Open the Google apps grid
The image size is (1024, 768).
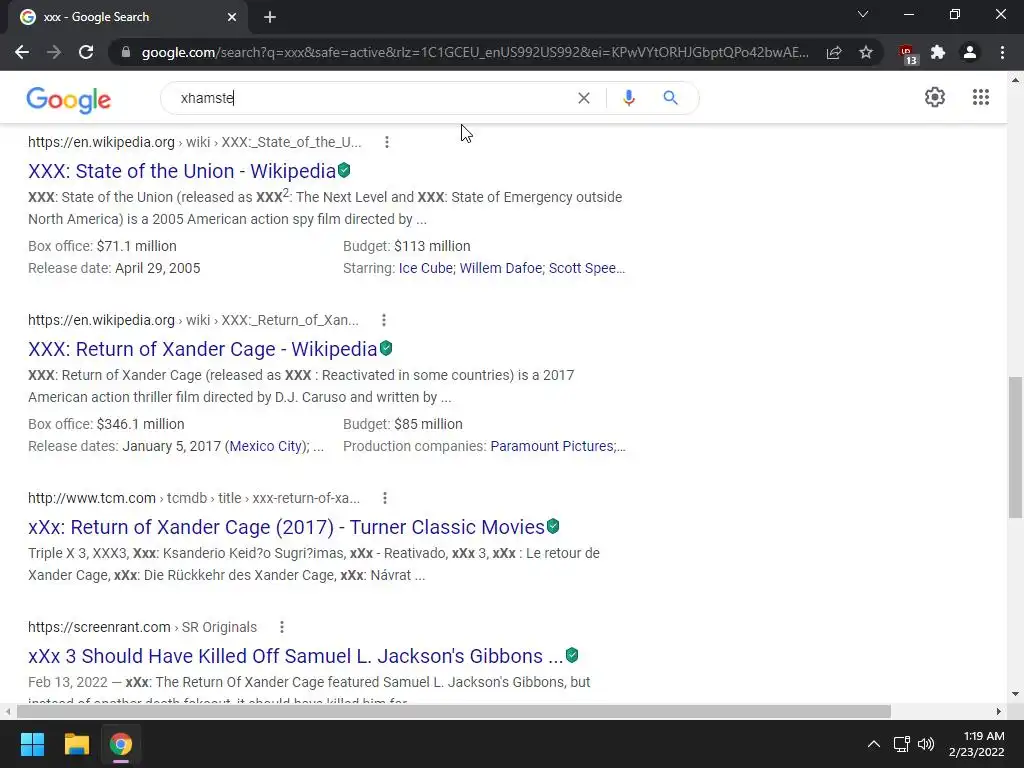[x=981, y=97]
